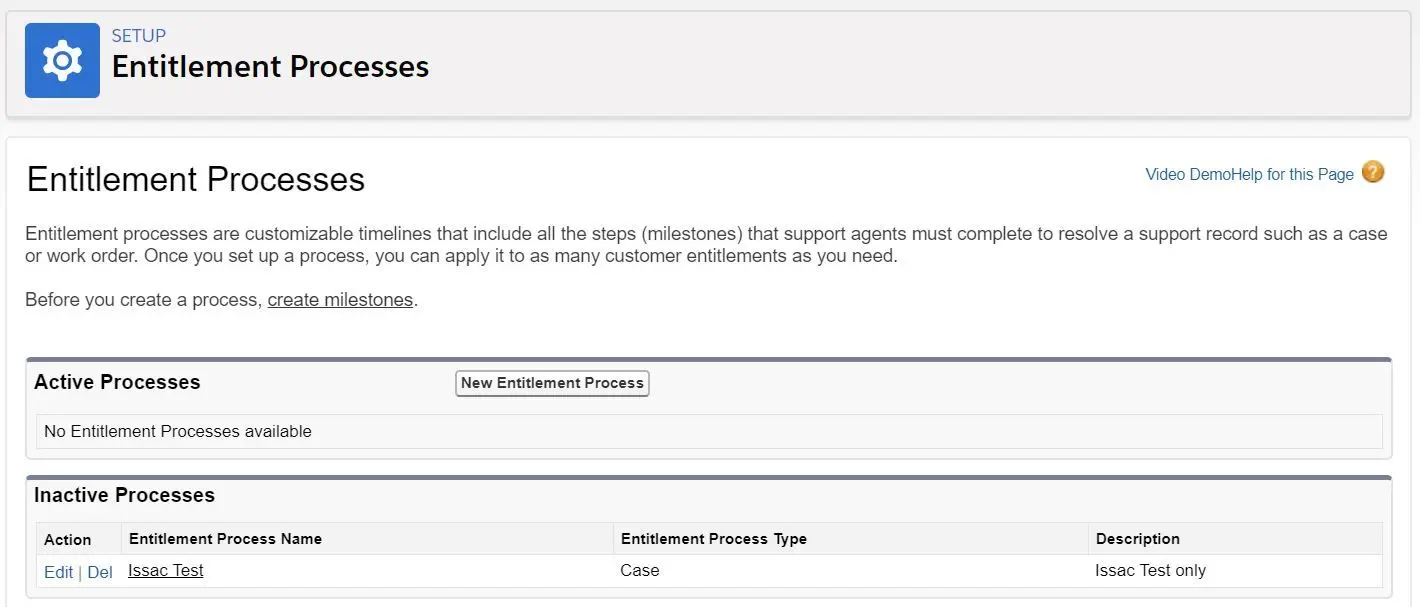Click the large Entitlement Processes page heading
1420x607 pixels.
coord(196,179)
